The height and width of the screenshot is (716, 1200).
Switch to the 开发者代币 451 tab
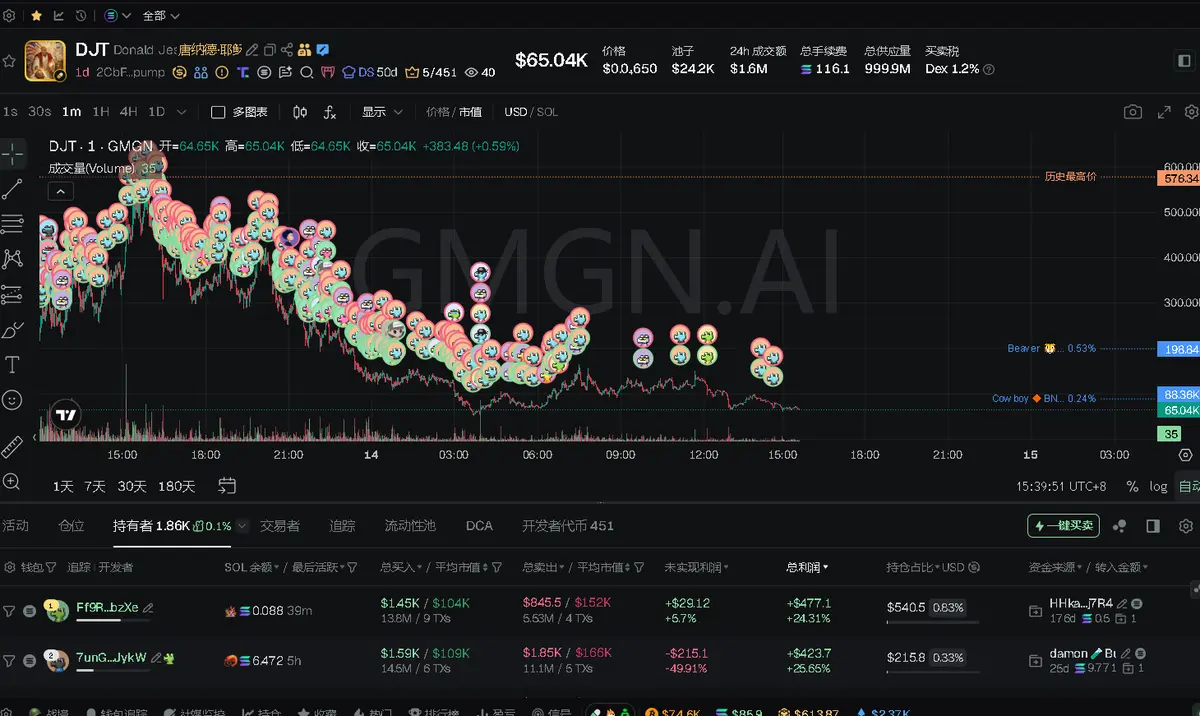[568, 525]
